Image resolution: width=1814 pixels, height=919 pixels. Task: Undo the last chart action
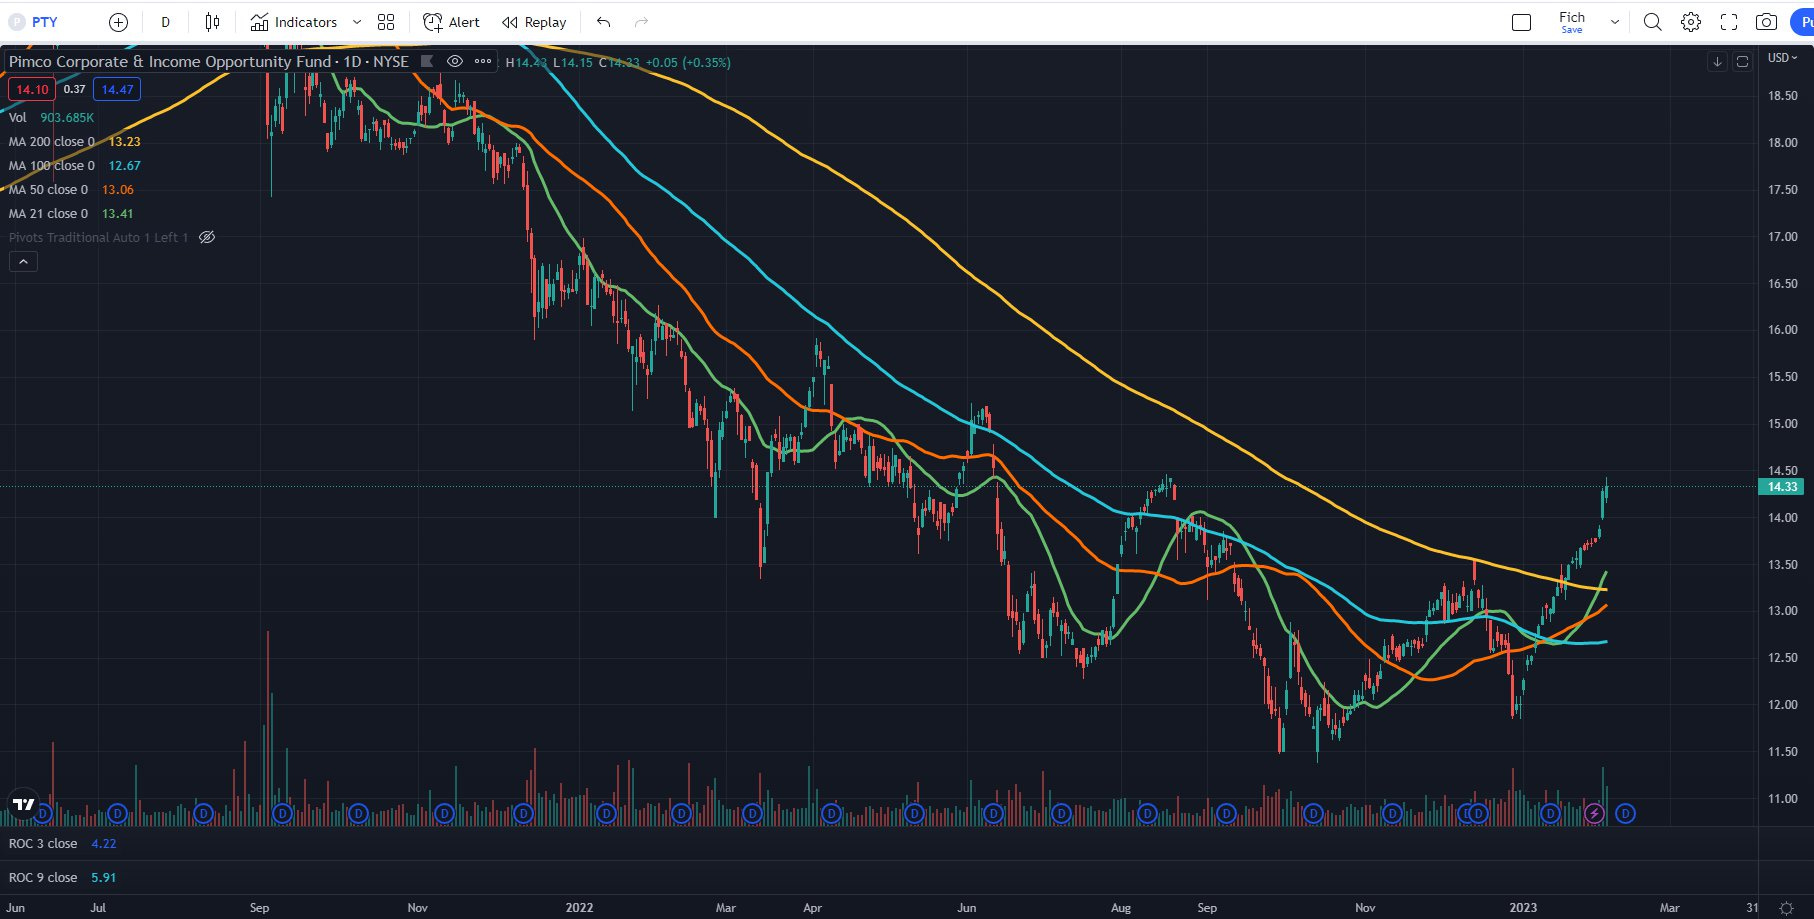coord(603,22)
